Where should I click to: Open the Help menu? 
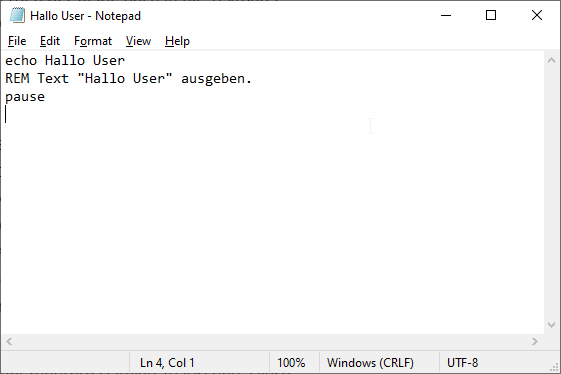click(x=177, y=41)
